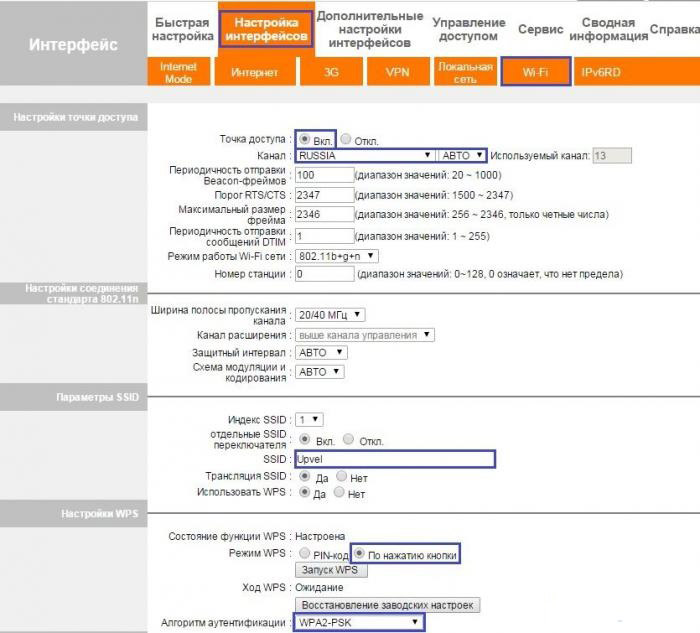Open the 3G subtab
Image resolution: width=700 pixels, height=633 pixels.
(x=331, y=72)
